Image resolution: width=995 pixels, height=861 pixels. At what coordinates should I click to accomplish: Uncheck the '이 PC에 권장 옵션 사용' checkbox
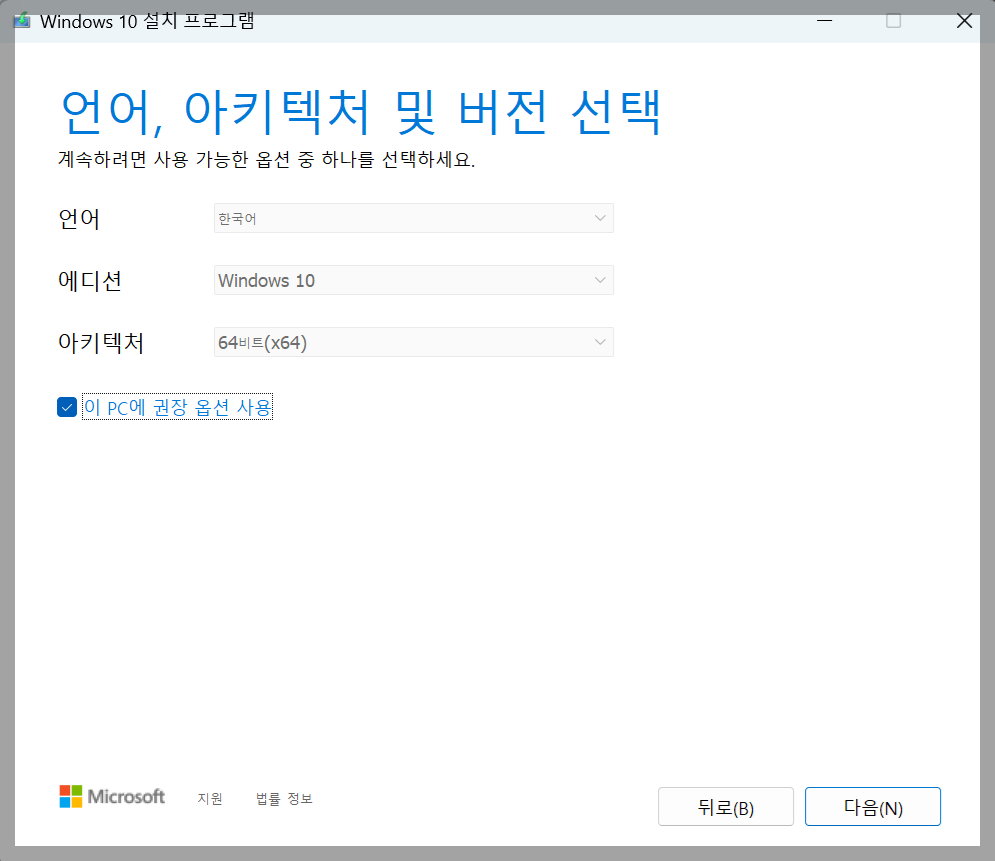[x=67, y=407]
